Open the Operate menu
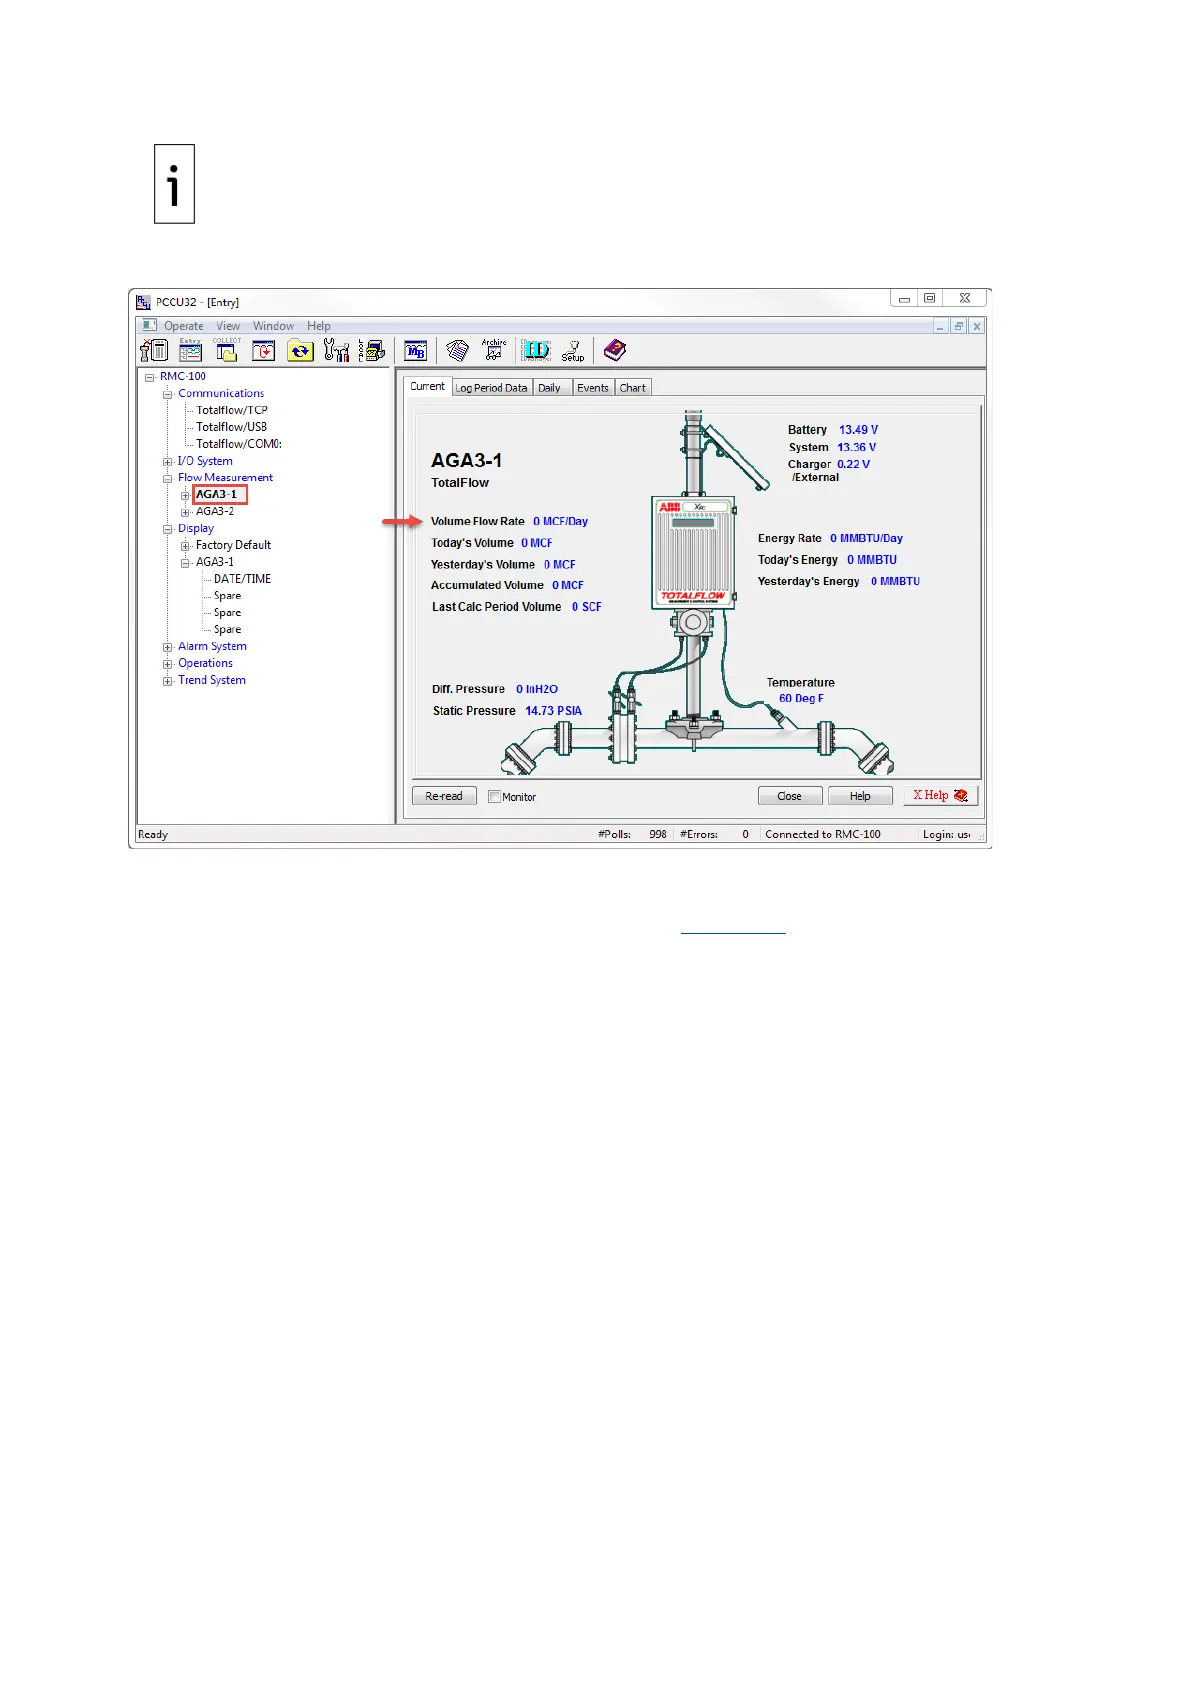The height and width of the screenshot is (1684, 1191). point(184,326)
